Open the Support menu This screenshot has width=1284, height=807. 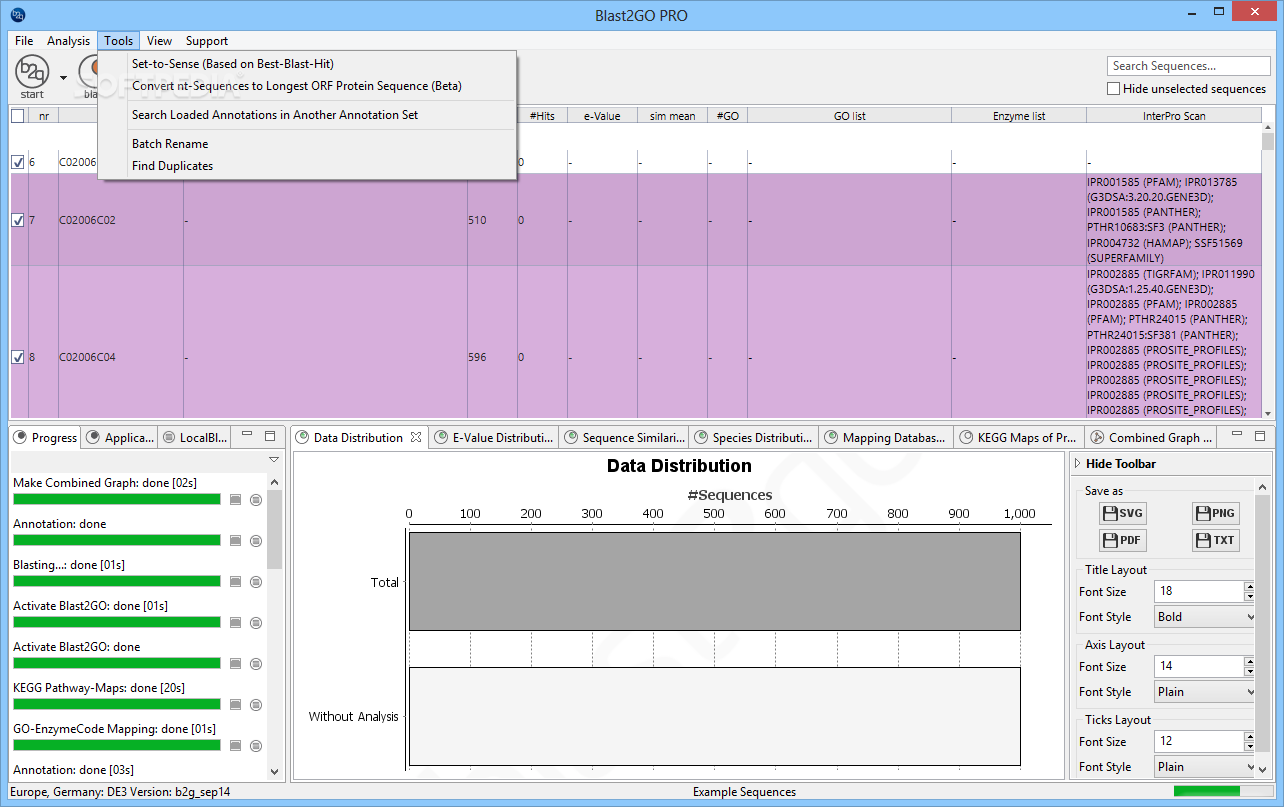[207, 41]
